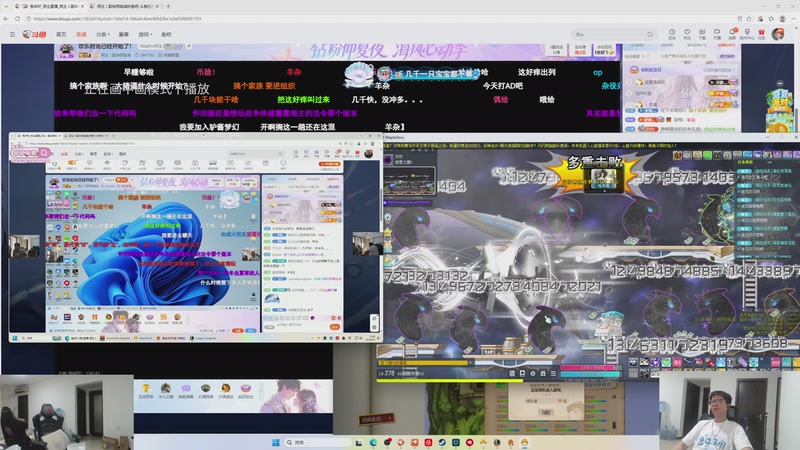800x450 pixels.
Task: Click the 成为粉丝 become-fan button
Action: click(x=727, y=56)
